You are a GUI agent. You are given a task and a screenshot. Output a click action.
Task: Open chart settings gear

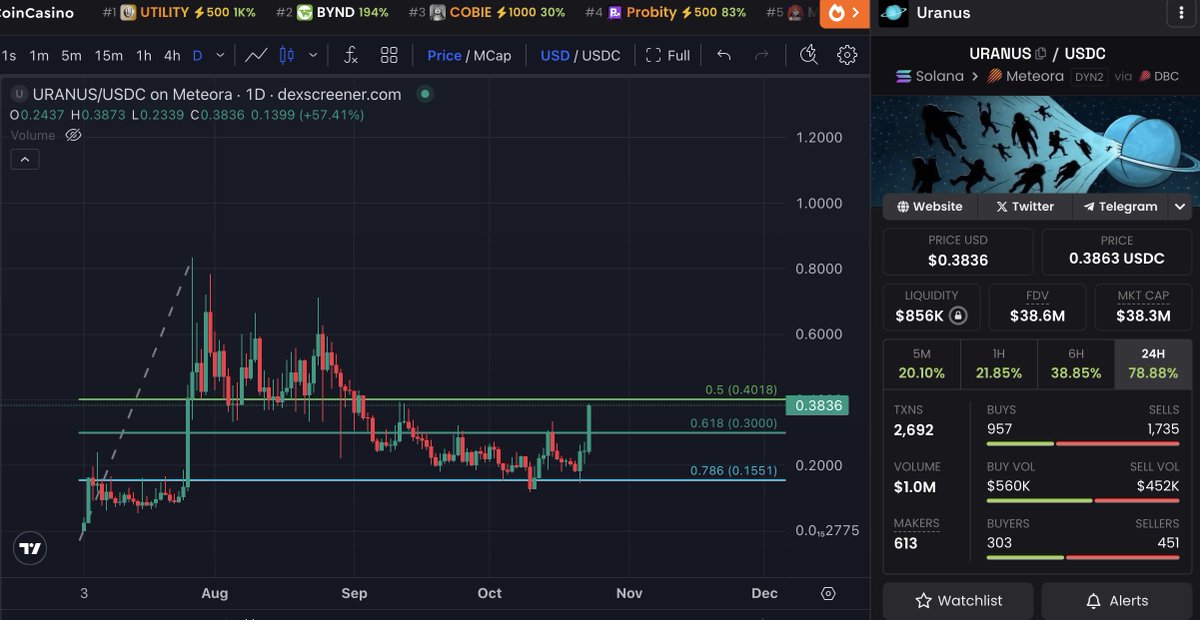[x=847, y=55]
